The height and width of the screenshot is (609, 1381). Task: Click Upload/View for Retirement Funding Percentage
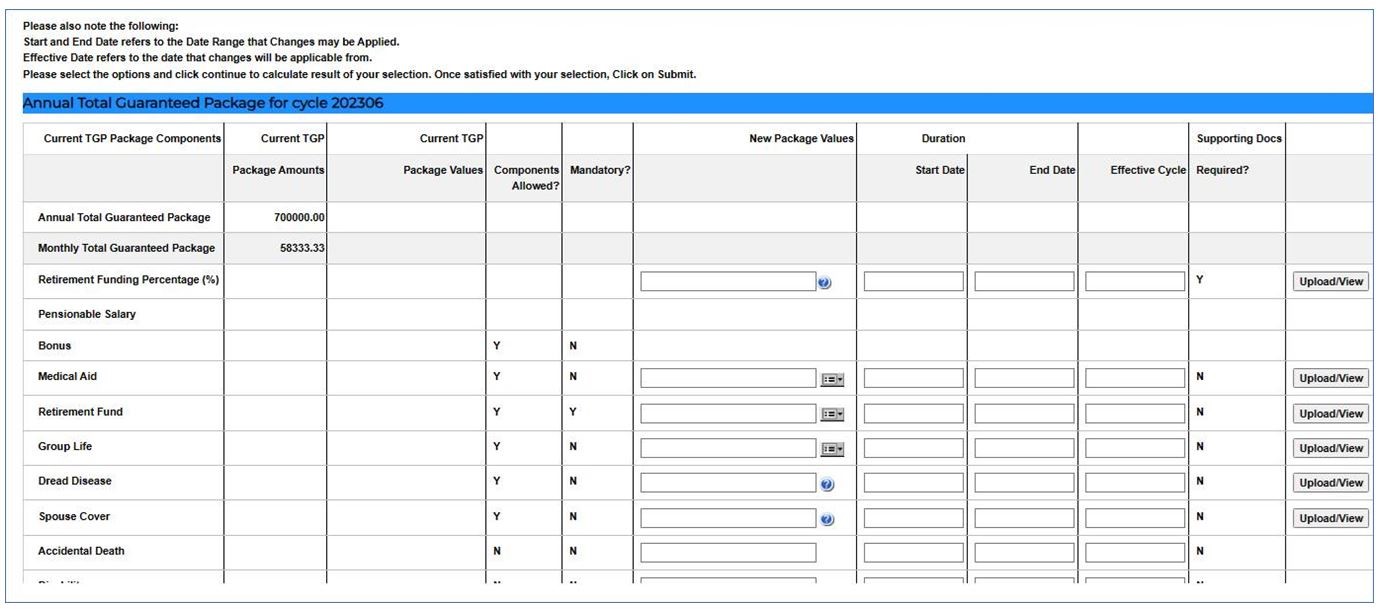pos(1330,282)
